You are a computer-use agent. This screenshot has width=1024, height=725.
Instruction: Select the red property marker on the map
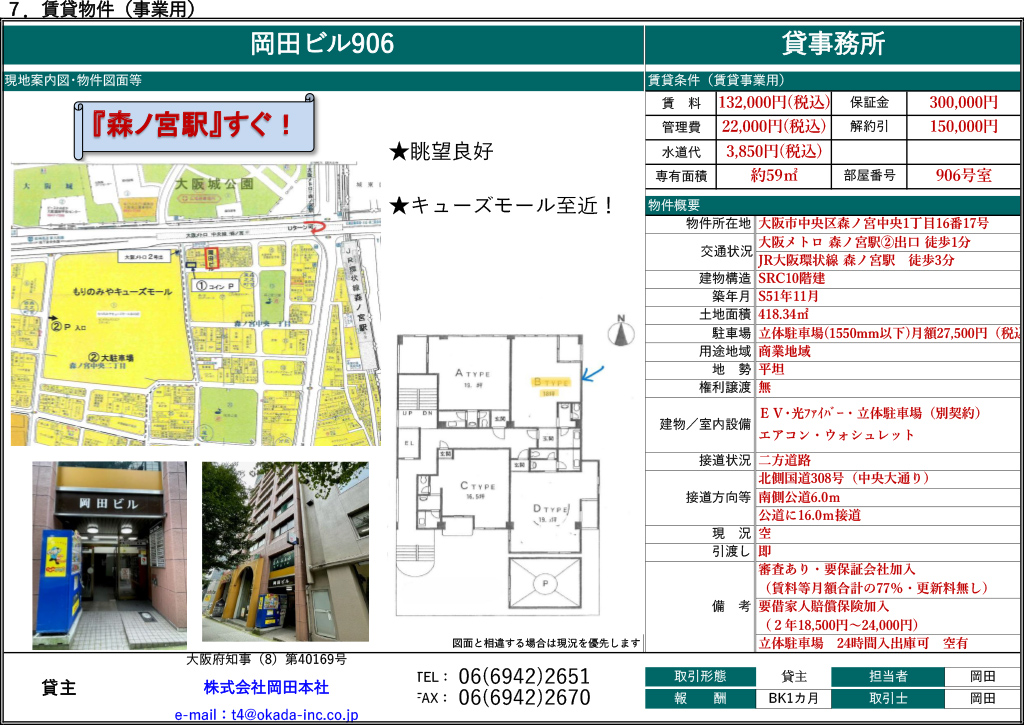point(210,257)
